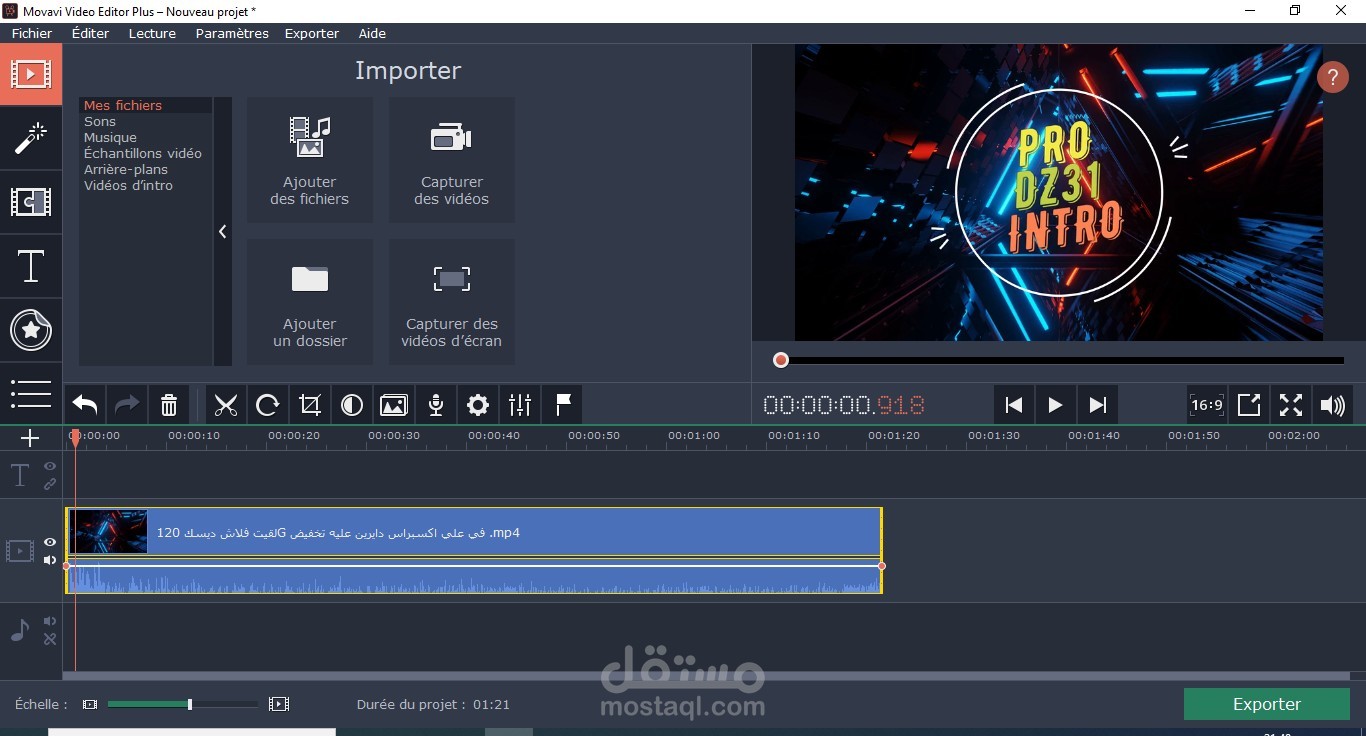Click the timeline horizontal scrollbar
Viewport: 1366px width, 736px height.
(708, 676)
